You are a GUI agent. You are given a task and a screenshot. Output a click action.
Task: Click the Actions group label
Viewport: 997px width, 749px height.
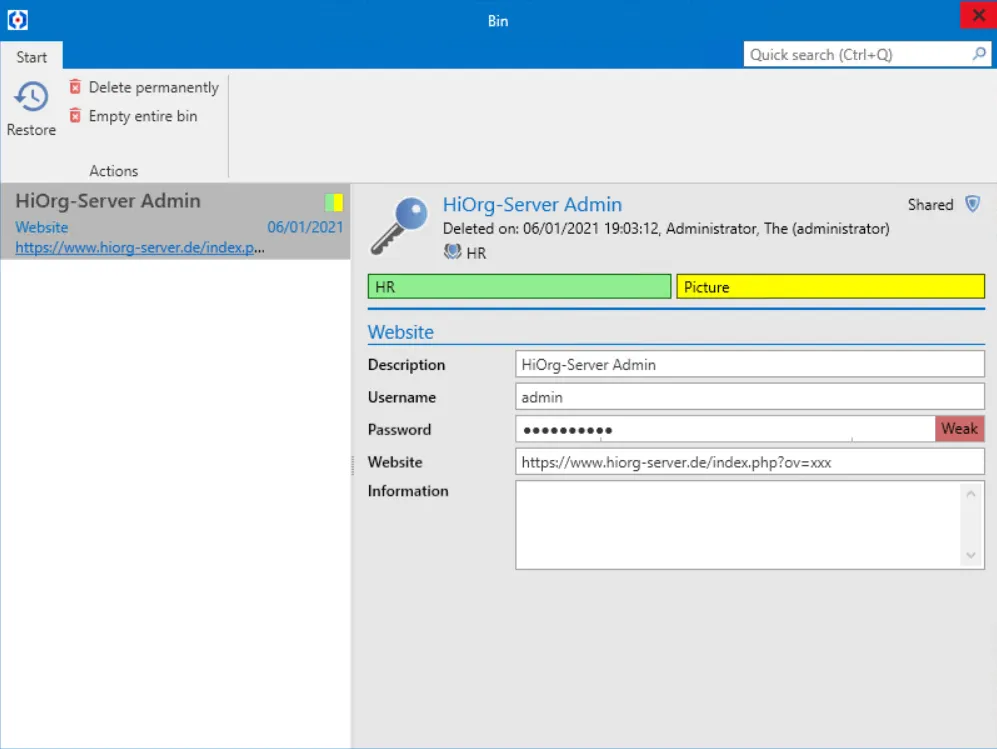coord(113,171)
